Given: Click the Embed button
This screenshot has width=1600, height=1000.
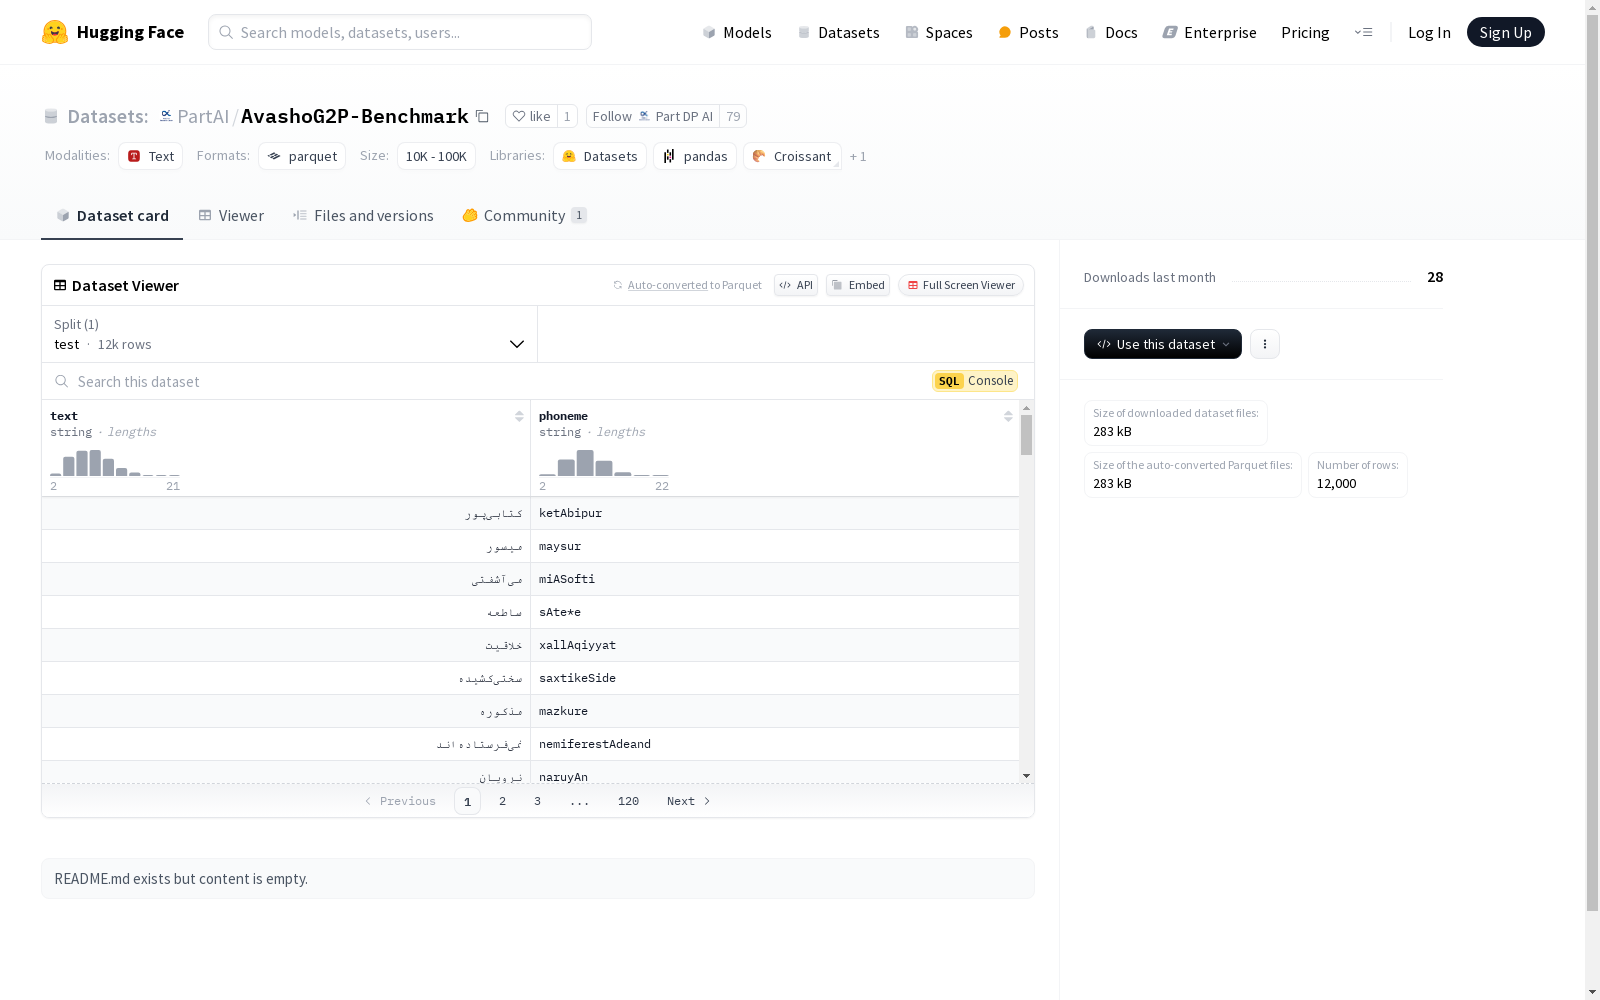Looking at the screenshot, I should [x=858, y=285].
